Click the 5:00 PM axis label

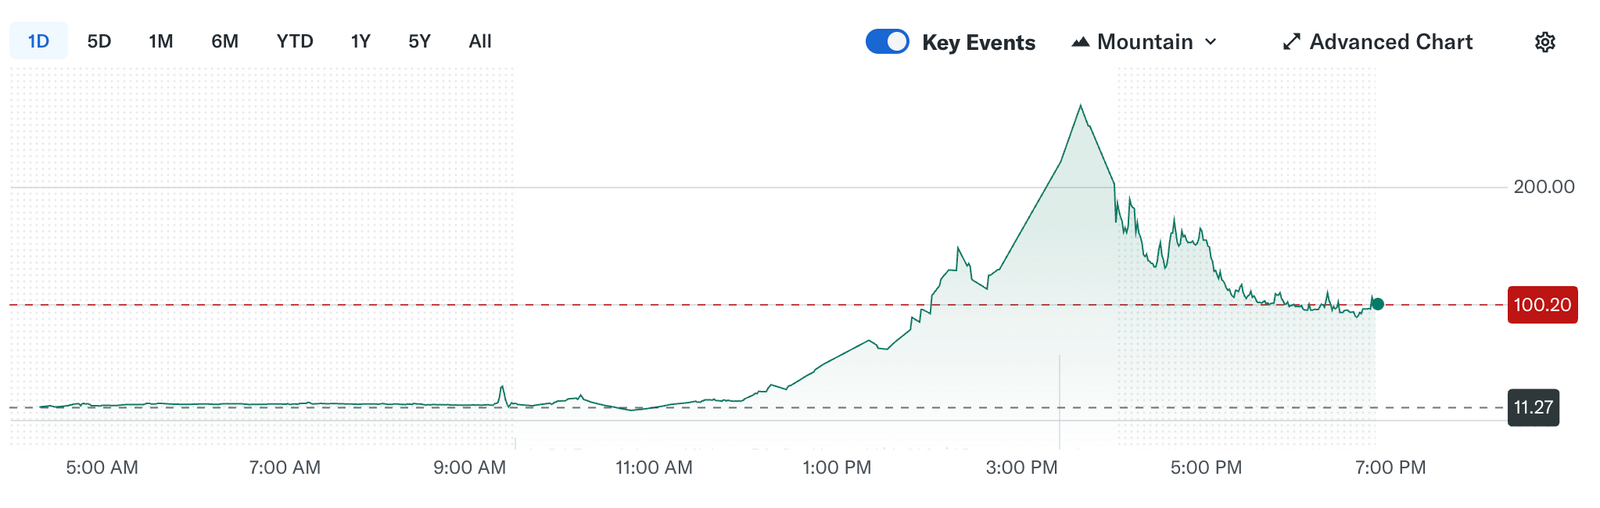pyautogui.click(x=1206, y=467)
